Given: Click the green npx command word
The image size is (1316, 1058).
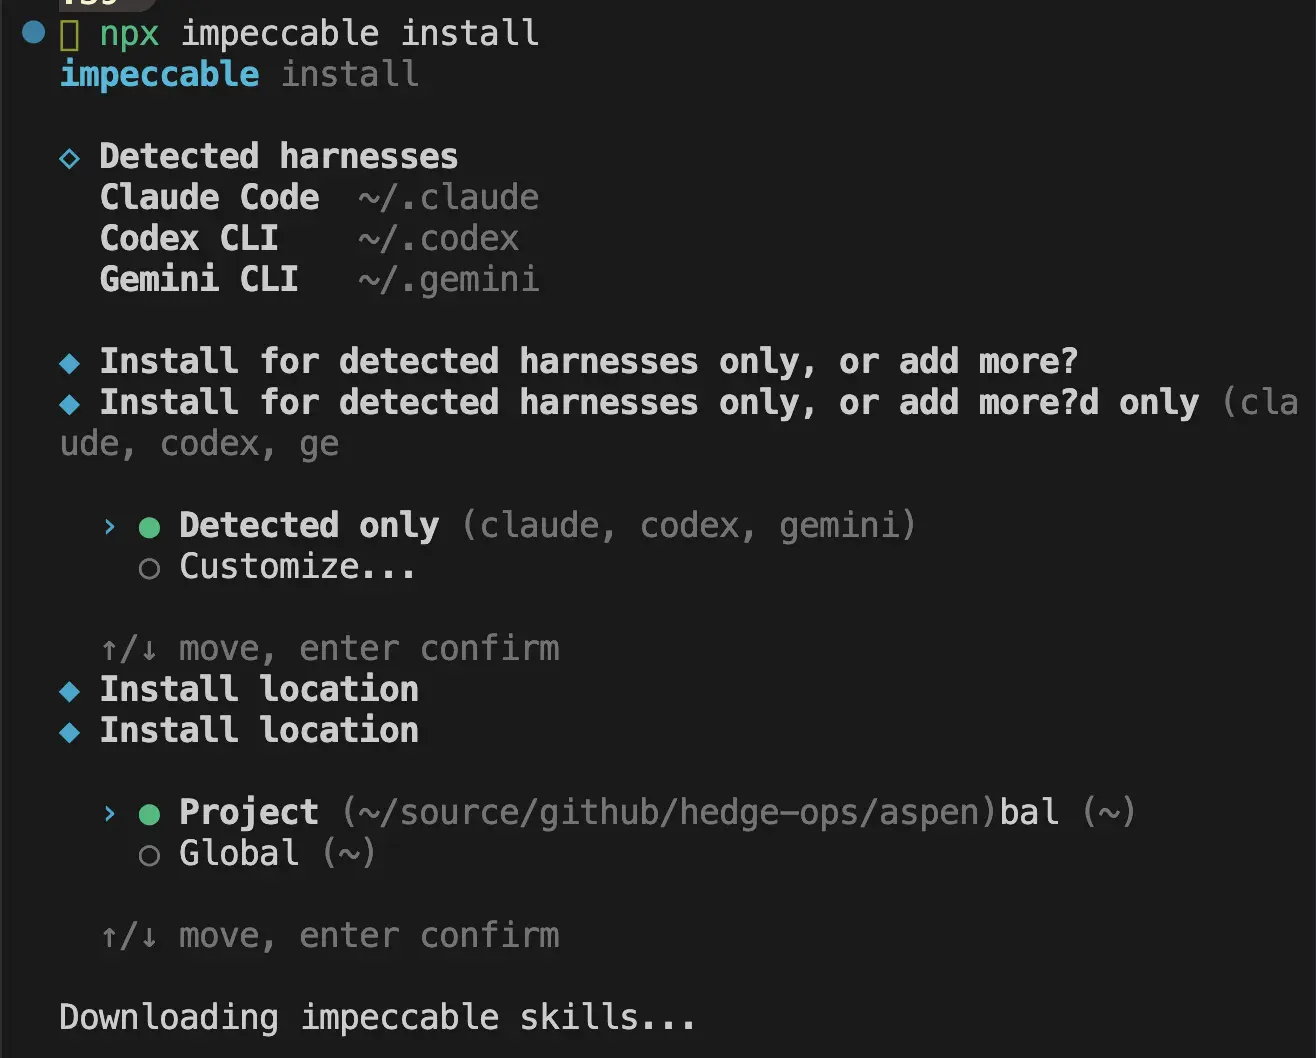Looking at the screenshot, I should [129, 34].
